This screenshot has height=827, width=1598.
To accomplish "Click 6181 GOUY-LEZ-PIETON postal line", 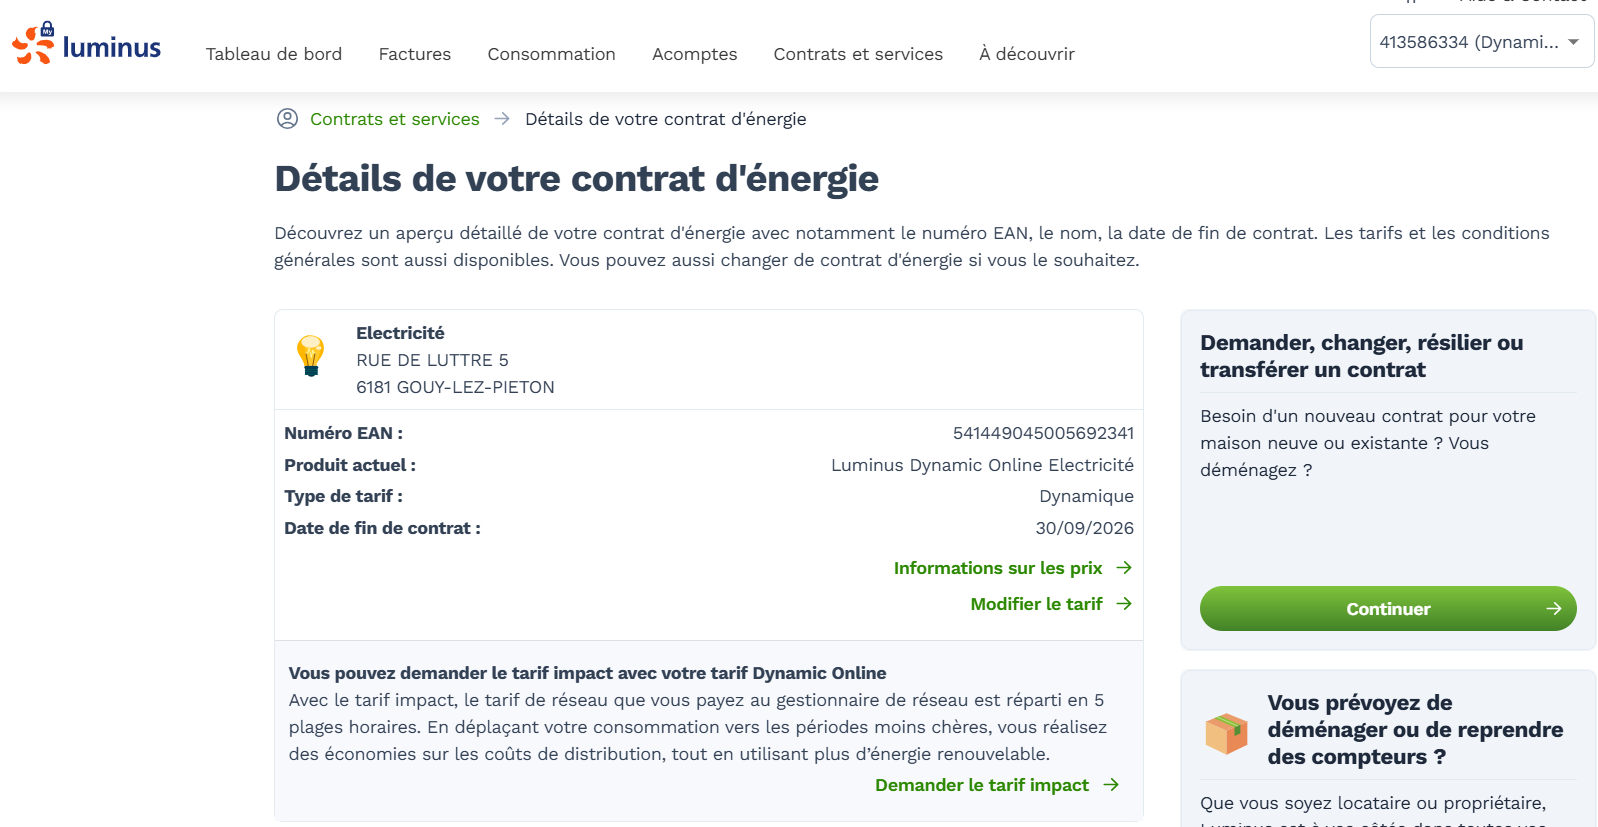I will click(x=455, y=387).
